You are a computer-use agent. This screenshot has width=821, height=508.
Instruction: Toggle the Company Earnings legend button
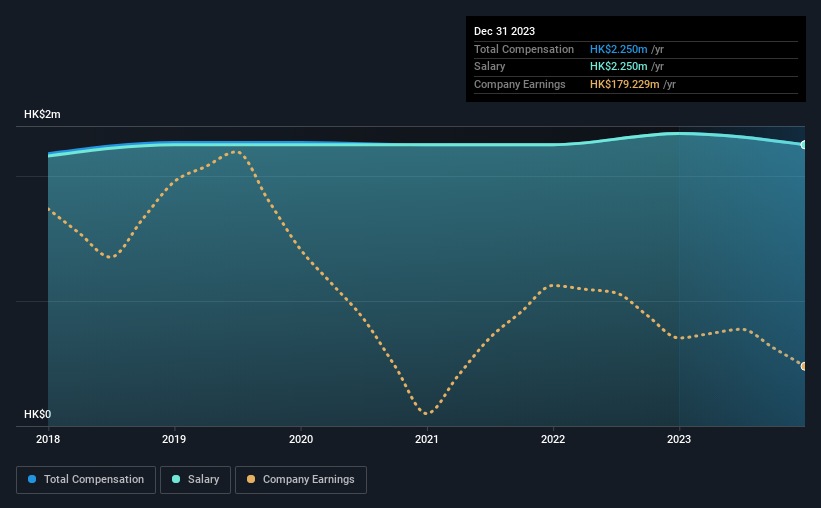pos(301,480)
